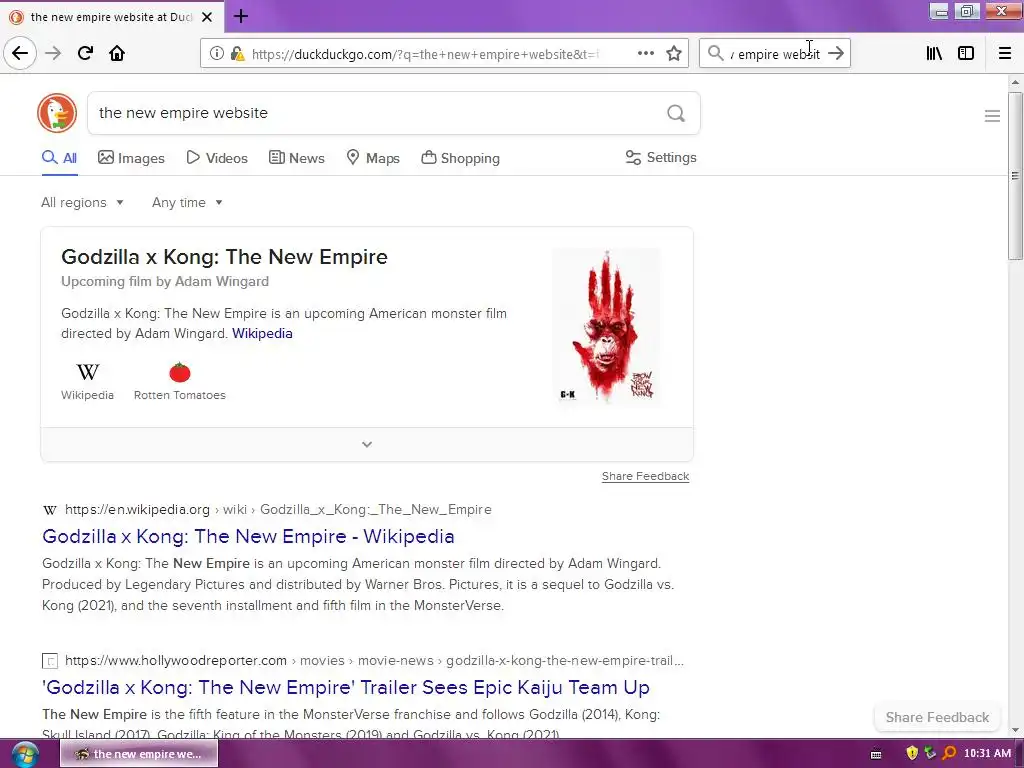Viewport: 1024px width, 768px height.
Task: Click the page vertical scrollbar thumb
Action: pyautogui.click(x=1015, y=176)
